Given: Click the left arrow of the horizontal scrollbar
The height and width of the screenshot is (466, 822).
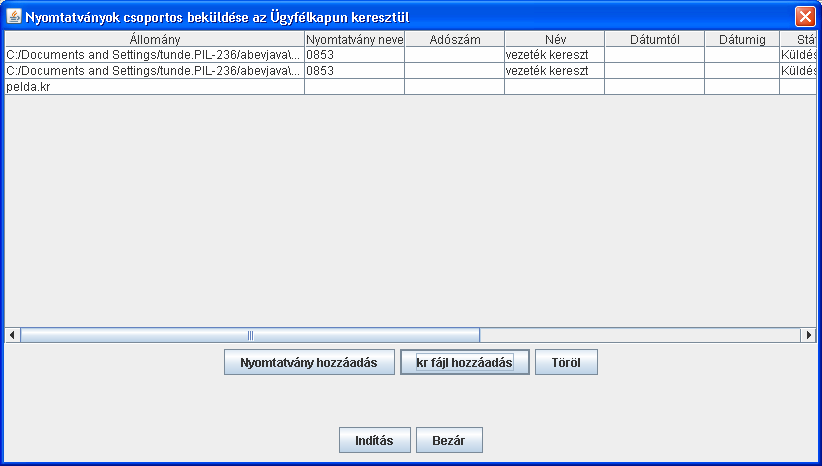Looking at the screenshot, I should coord(13,334).
